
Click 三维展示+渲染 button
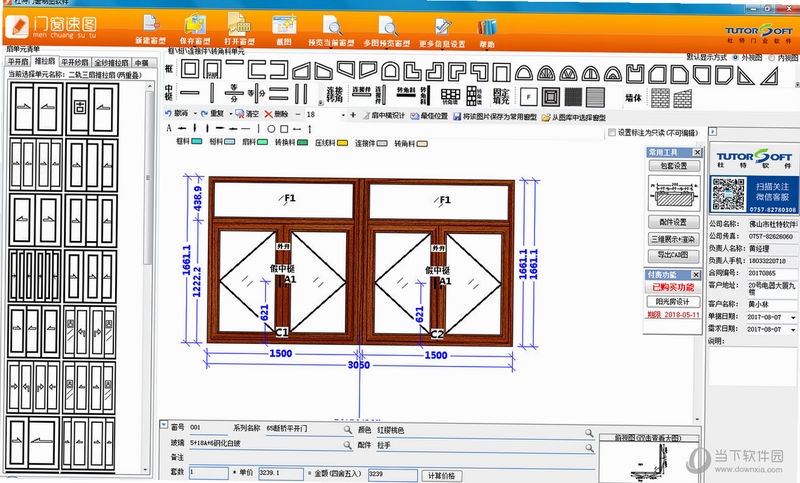click(673, 239)
